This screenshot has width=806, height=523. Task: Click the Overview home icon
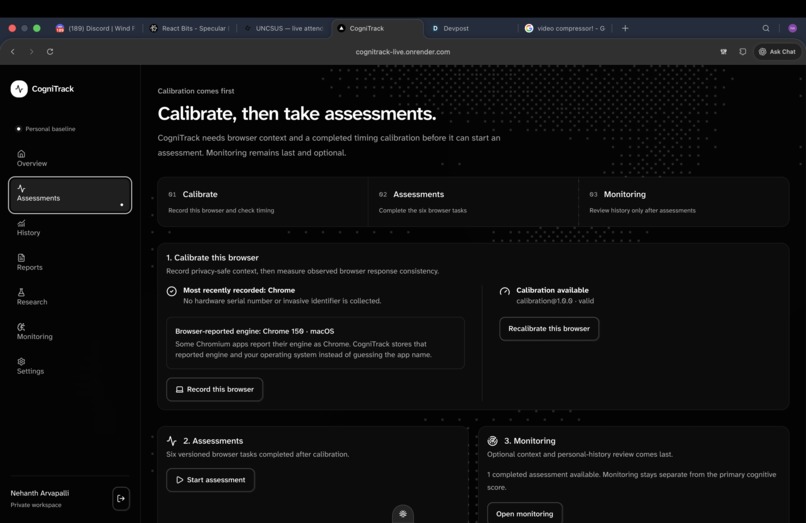pyautogui.click(x=21, y=154)
